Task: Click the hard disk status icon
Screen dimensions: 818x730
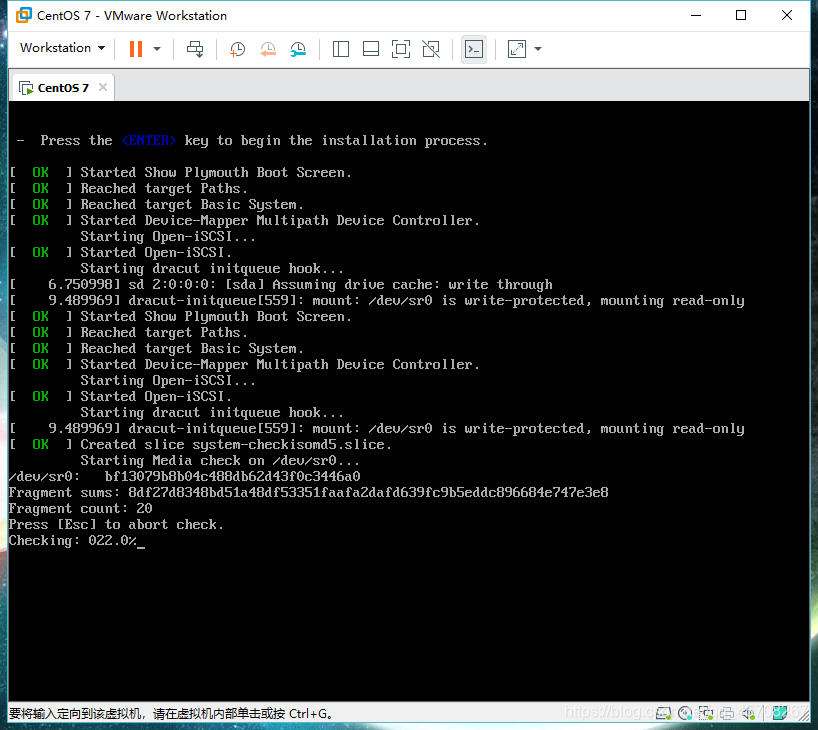Action: 663,713
